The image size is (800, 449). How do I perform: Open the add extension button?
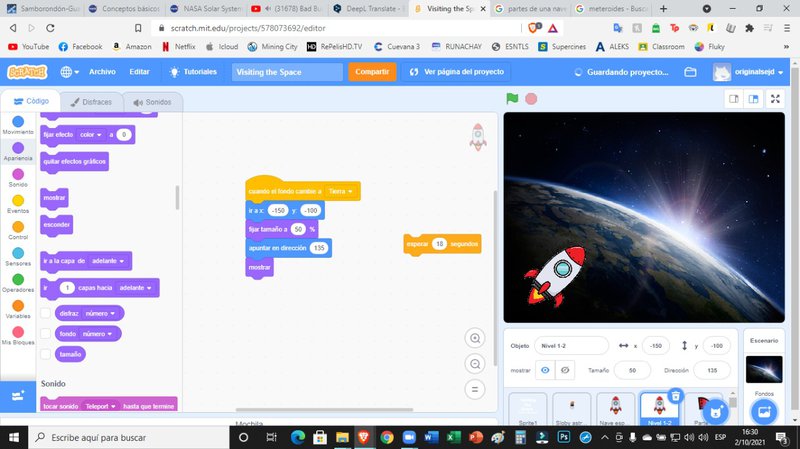click(x=18, y=396)
